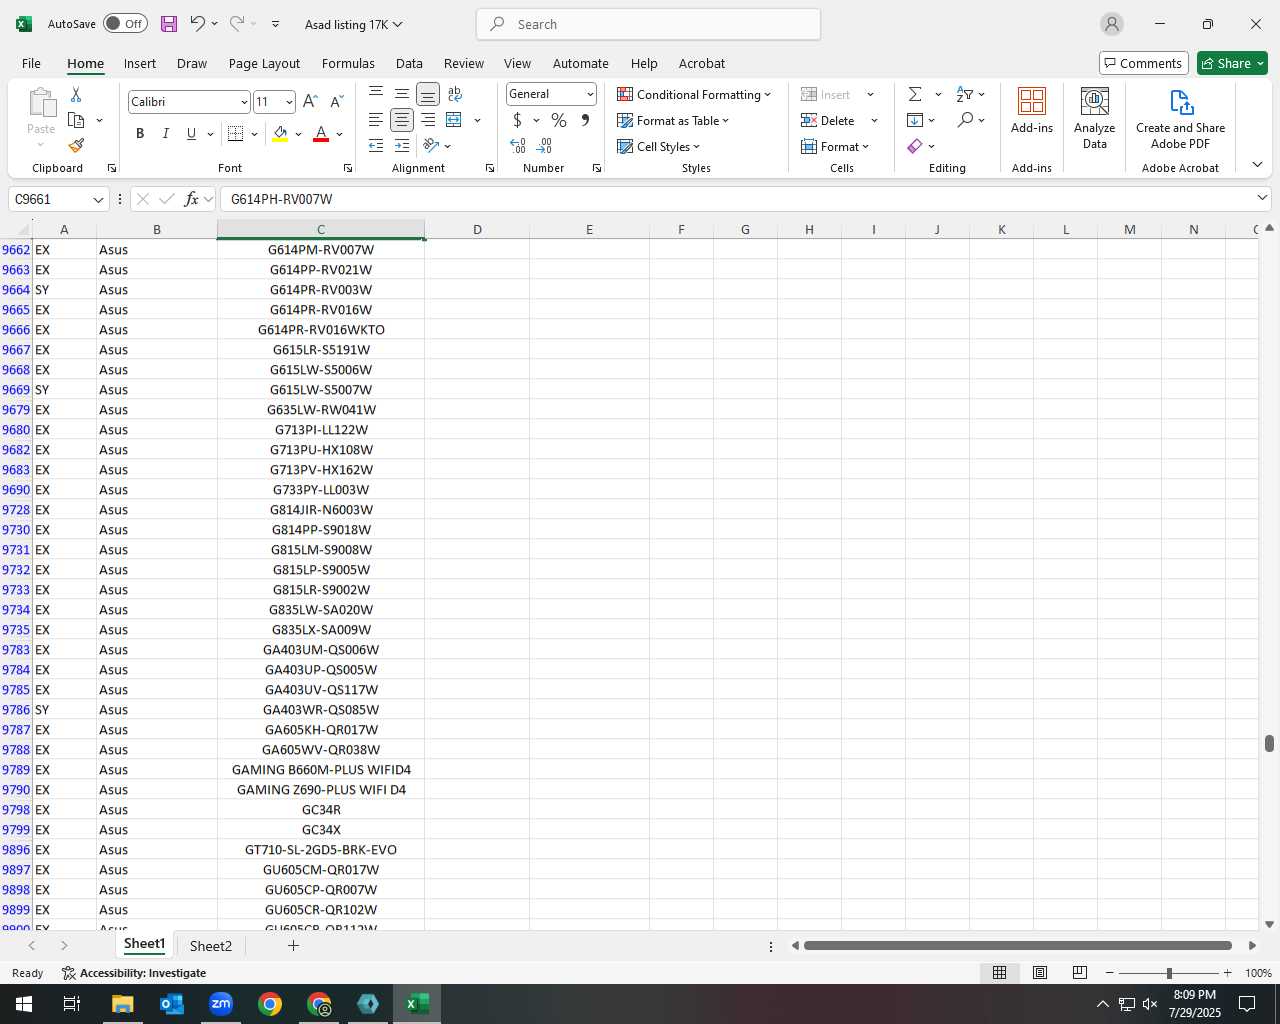Click the Search box in title bar

tap(648, 24)
